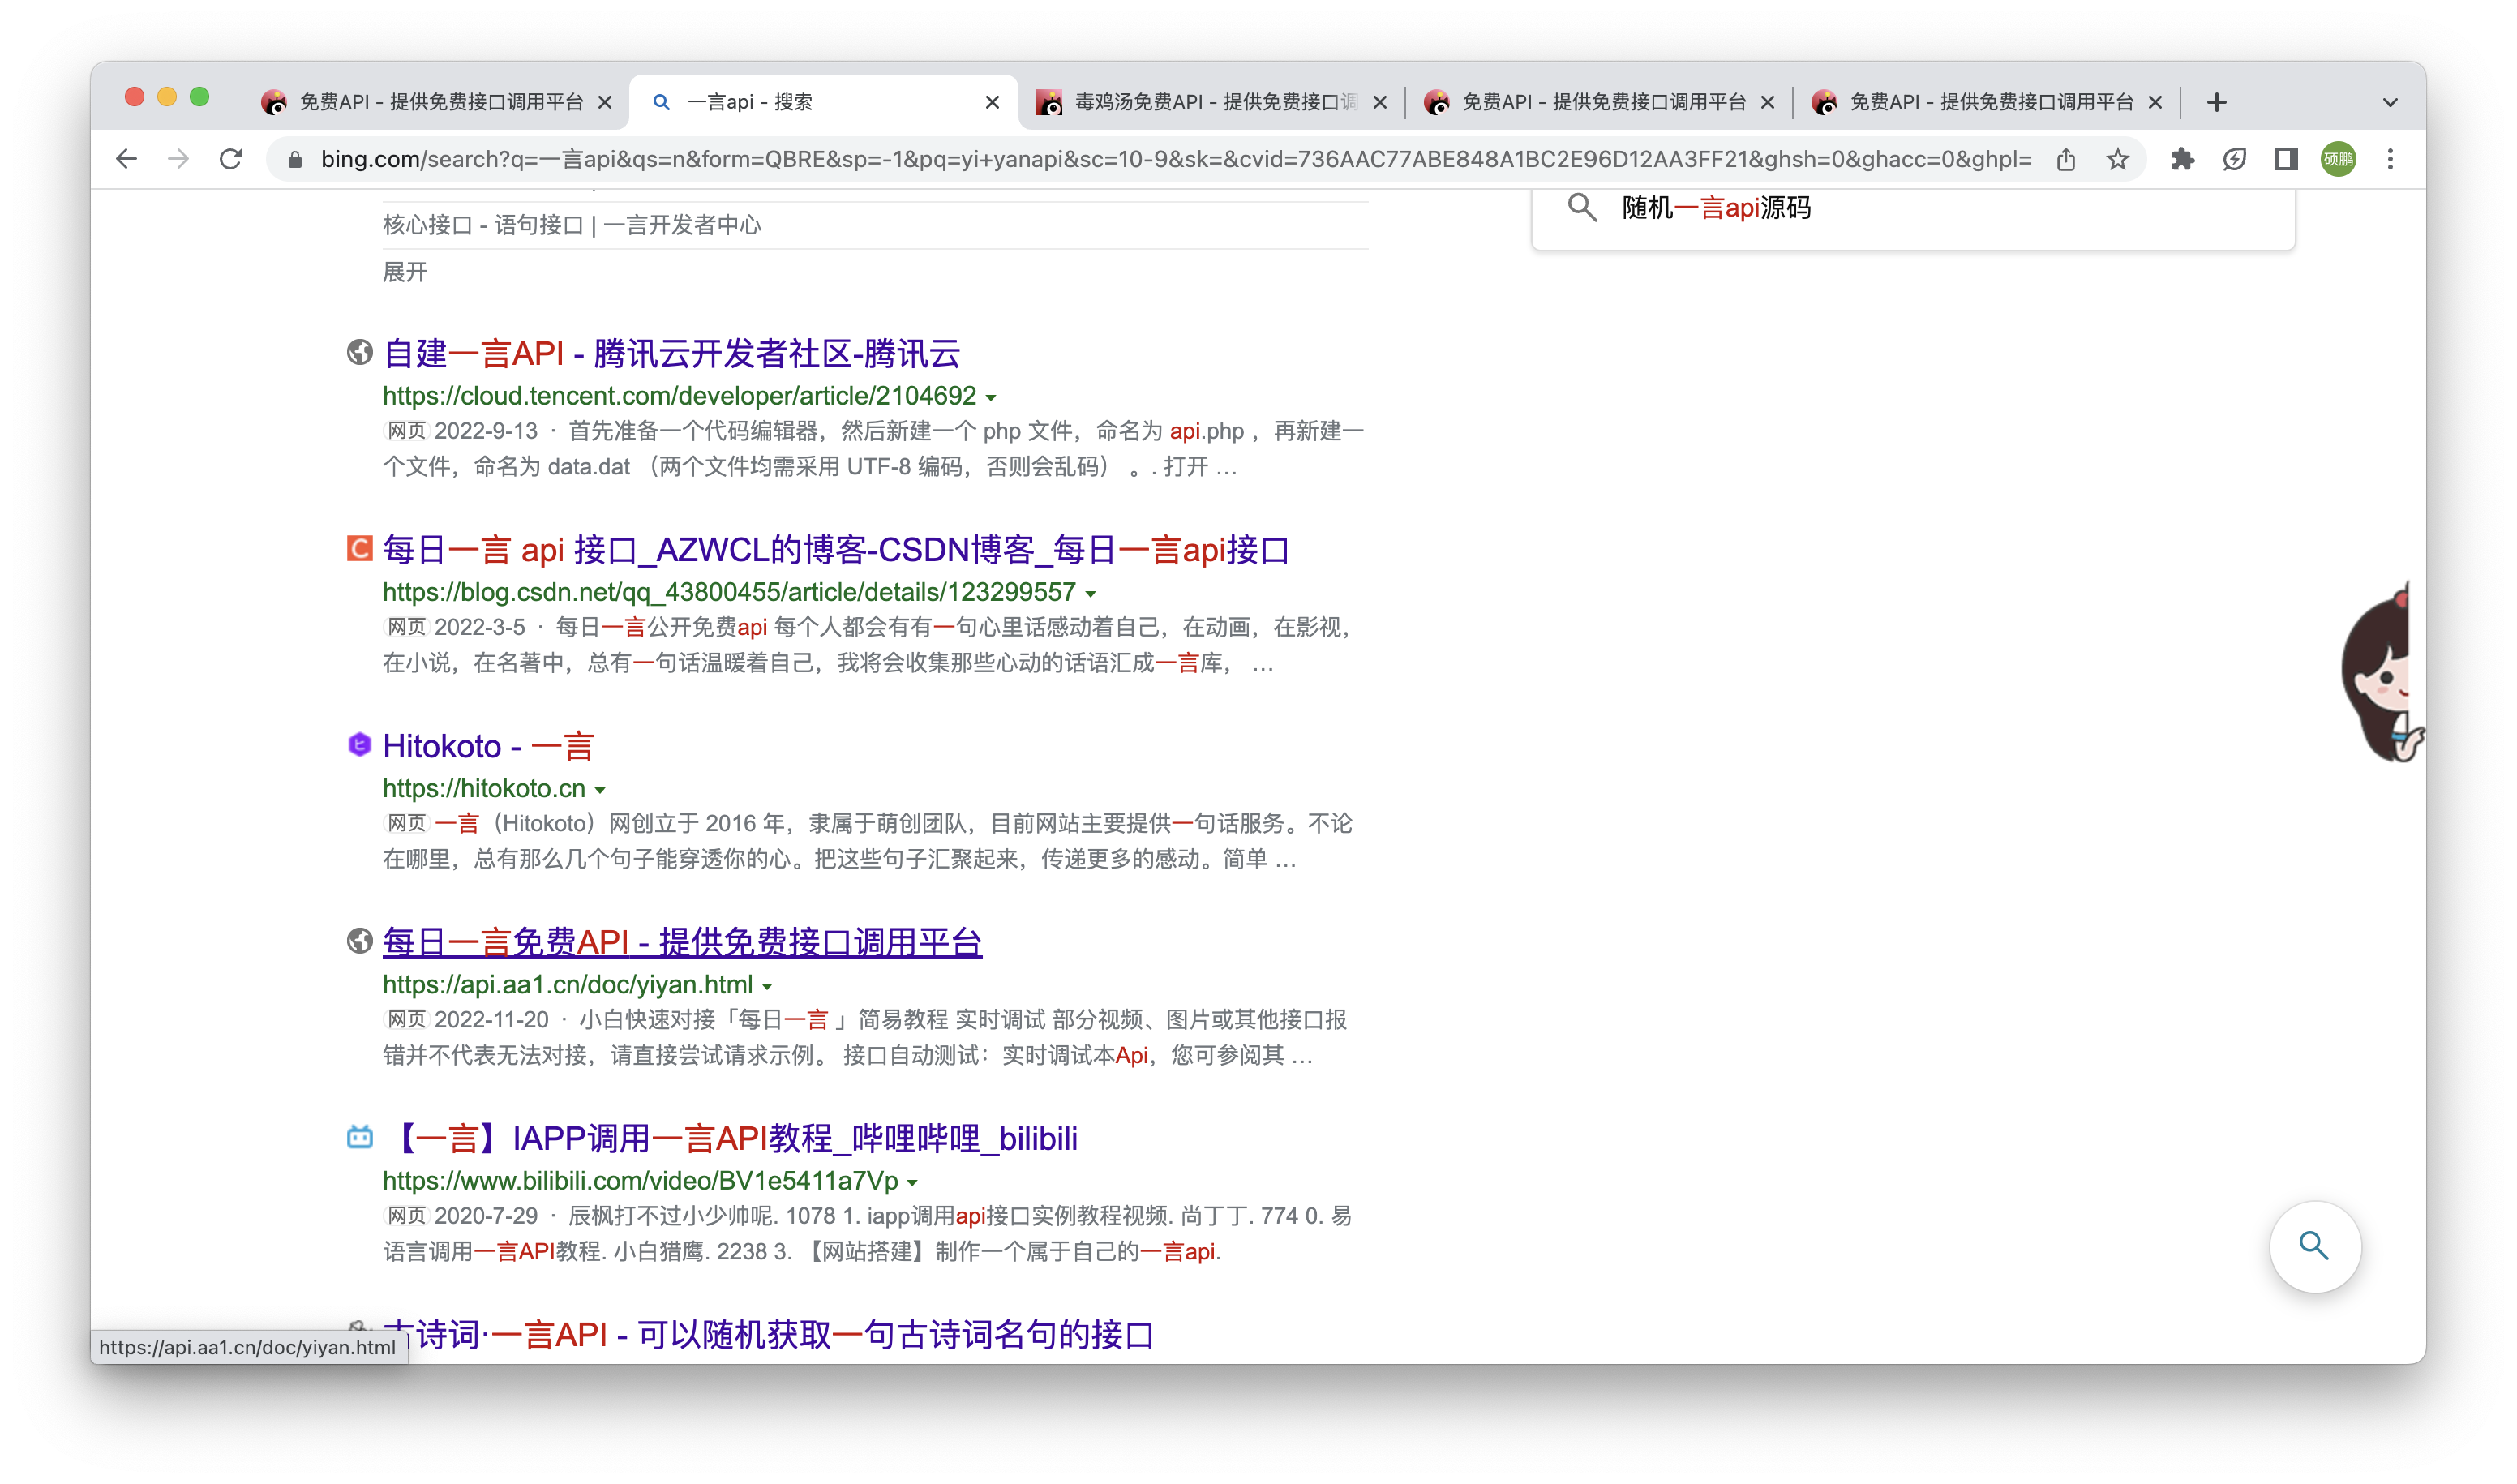Reload the Bing search page
The height and width of the screenshot is (1484, 2517).
point(231,159)
